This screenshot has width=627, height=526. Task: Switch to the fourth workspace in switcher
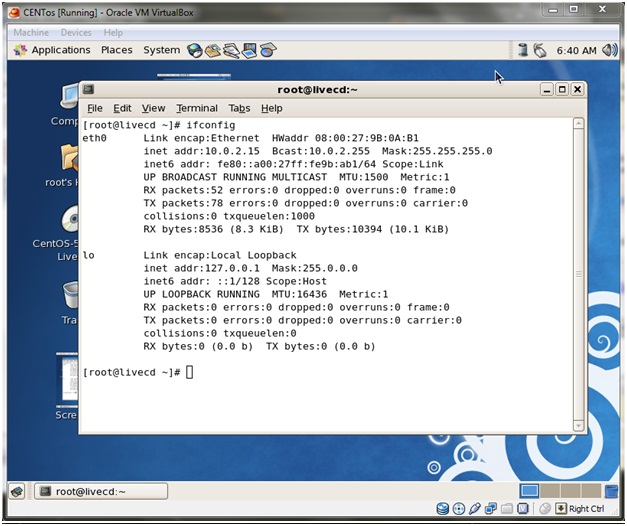tap(591, 491)
